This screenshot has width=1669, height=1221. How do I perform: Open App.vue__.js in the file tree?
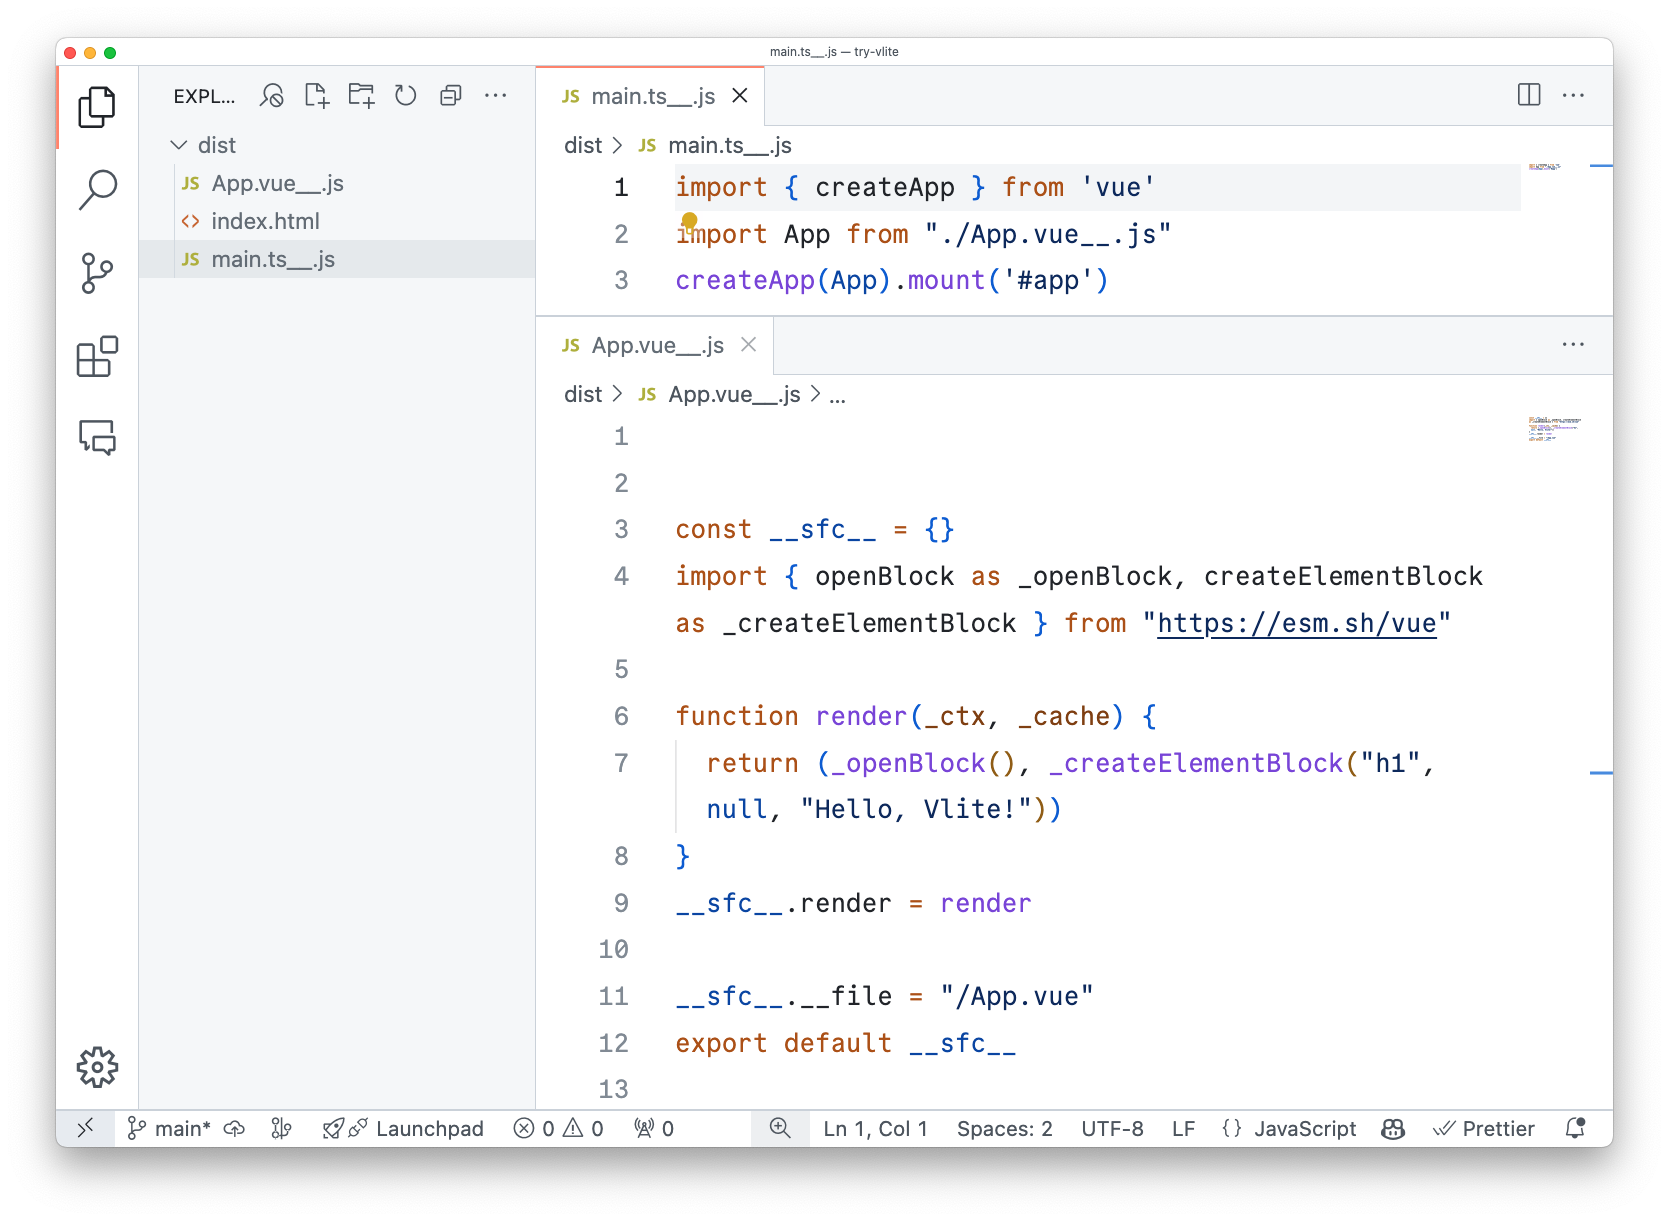click(337, 183)
